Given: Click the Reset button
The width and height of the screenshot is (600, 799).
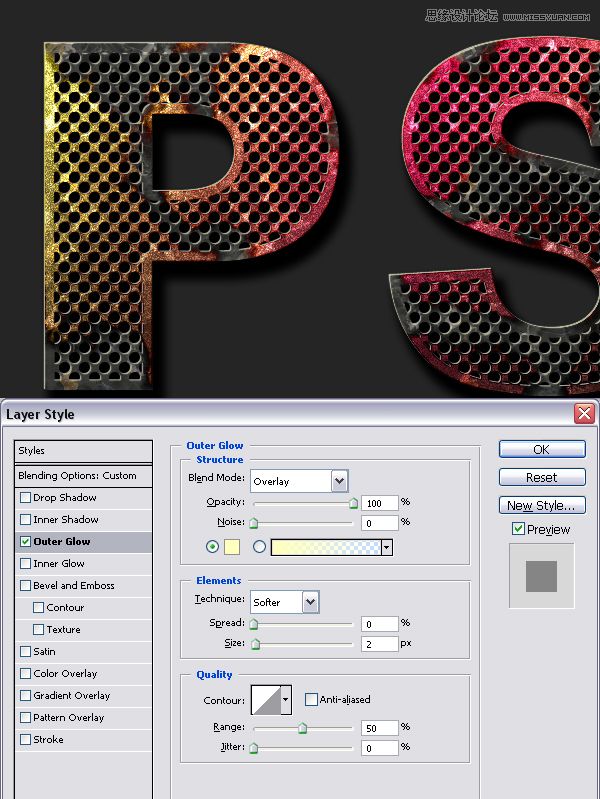Looking at the screenshot, I should (x=542, y=477).
